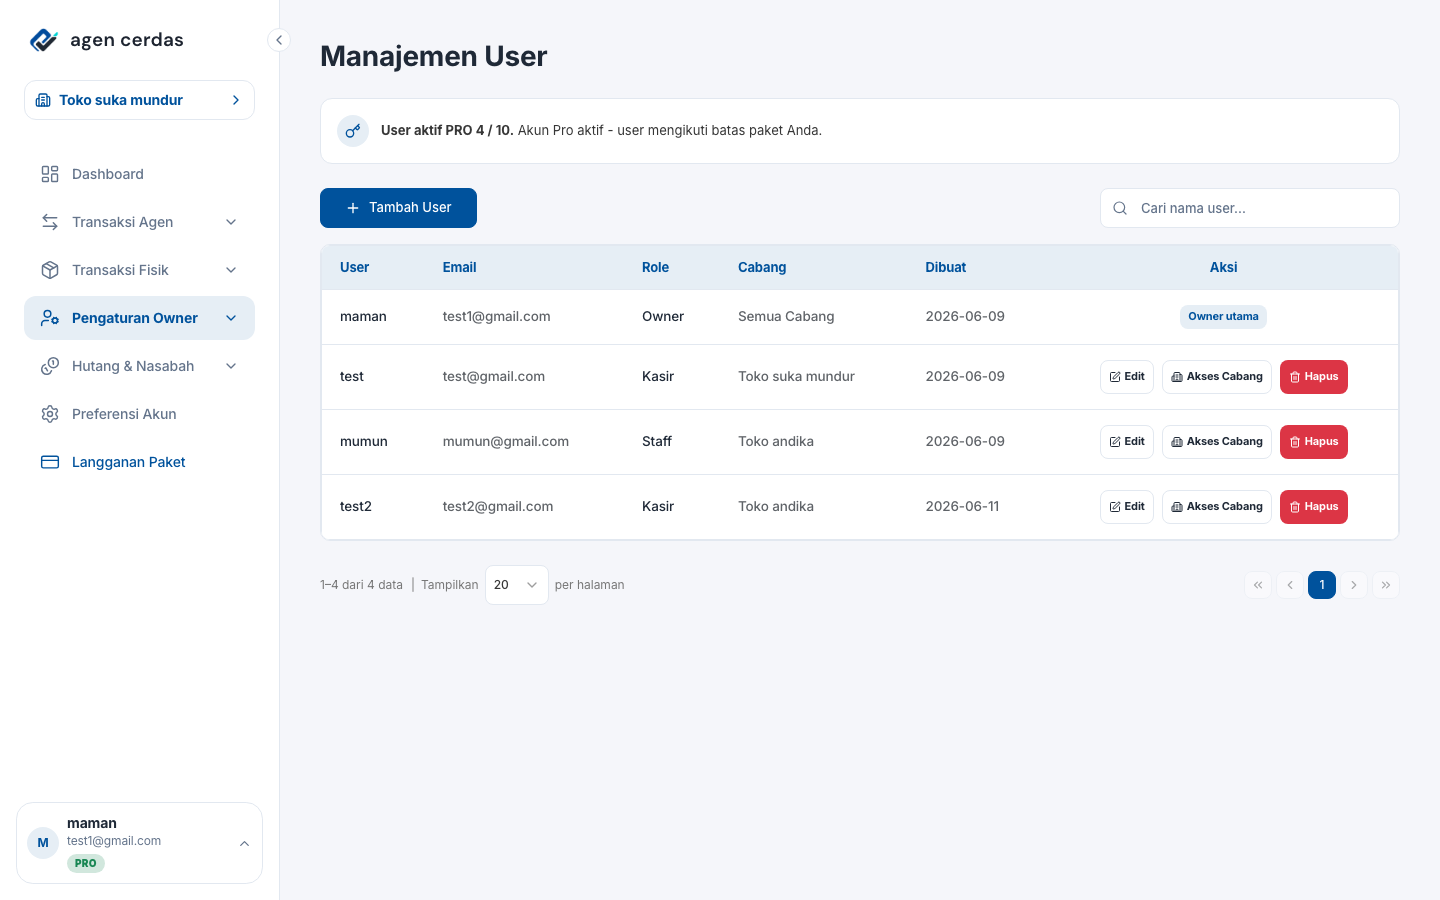Edit the user test
The width and height of the screenshot is (1440, 900).
[x=1127, y=377]
